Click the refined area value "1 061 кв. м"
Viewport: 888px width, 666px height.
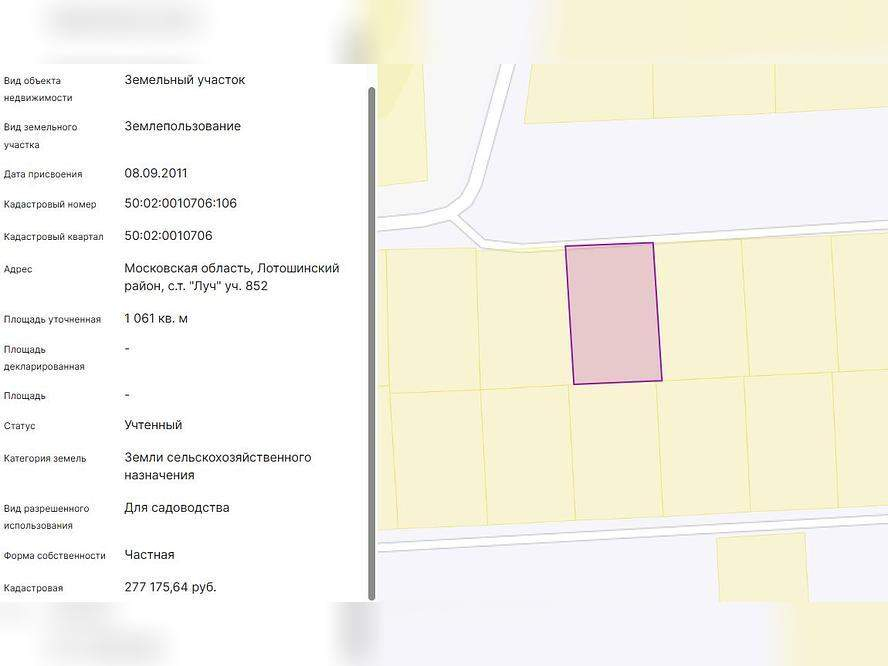[x=156, y=319]
